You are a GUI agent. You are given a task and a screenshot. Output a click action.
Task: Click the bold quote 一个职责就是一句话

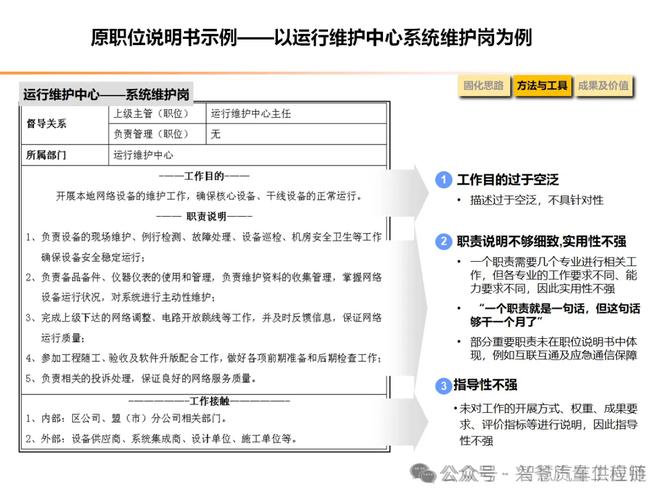[555, 315]
